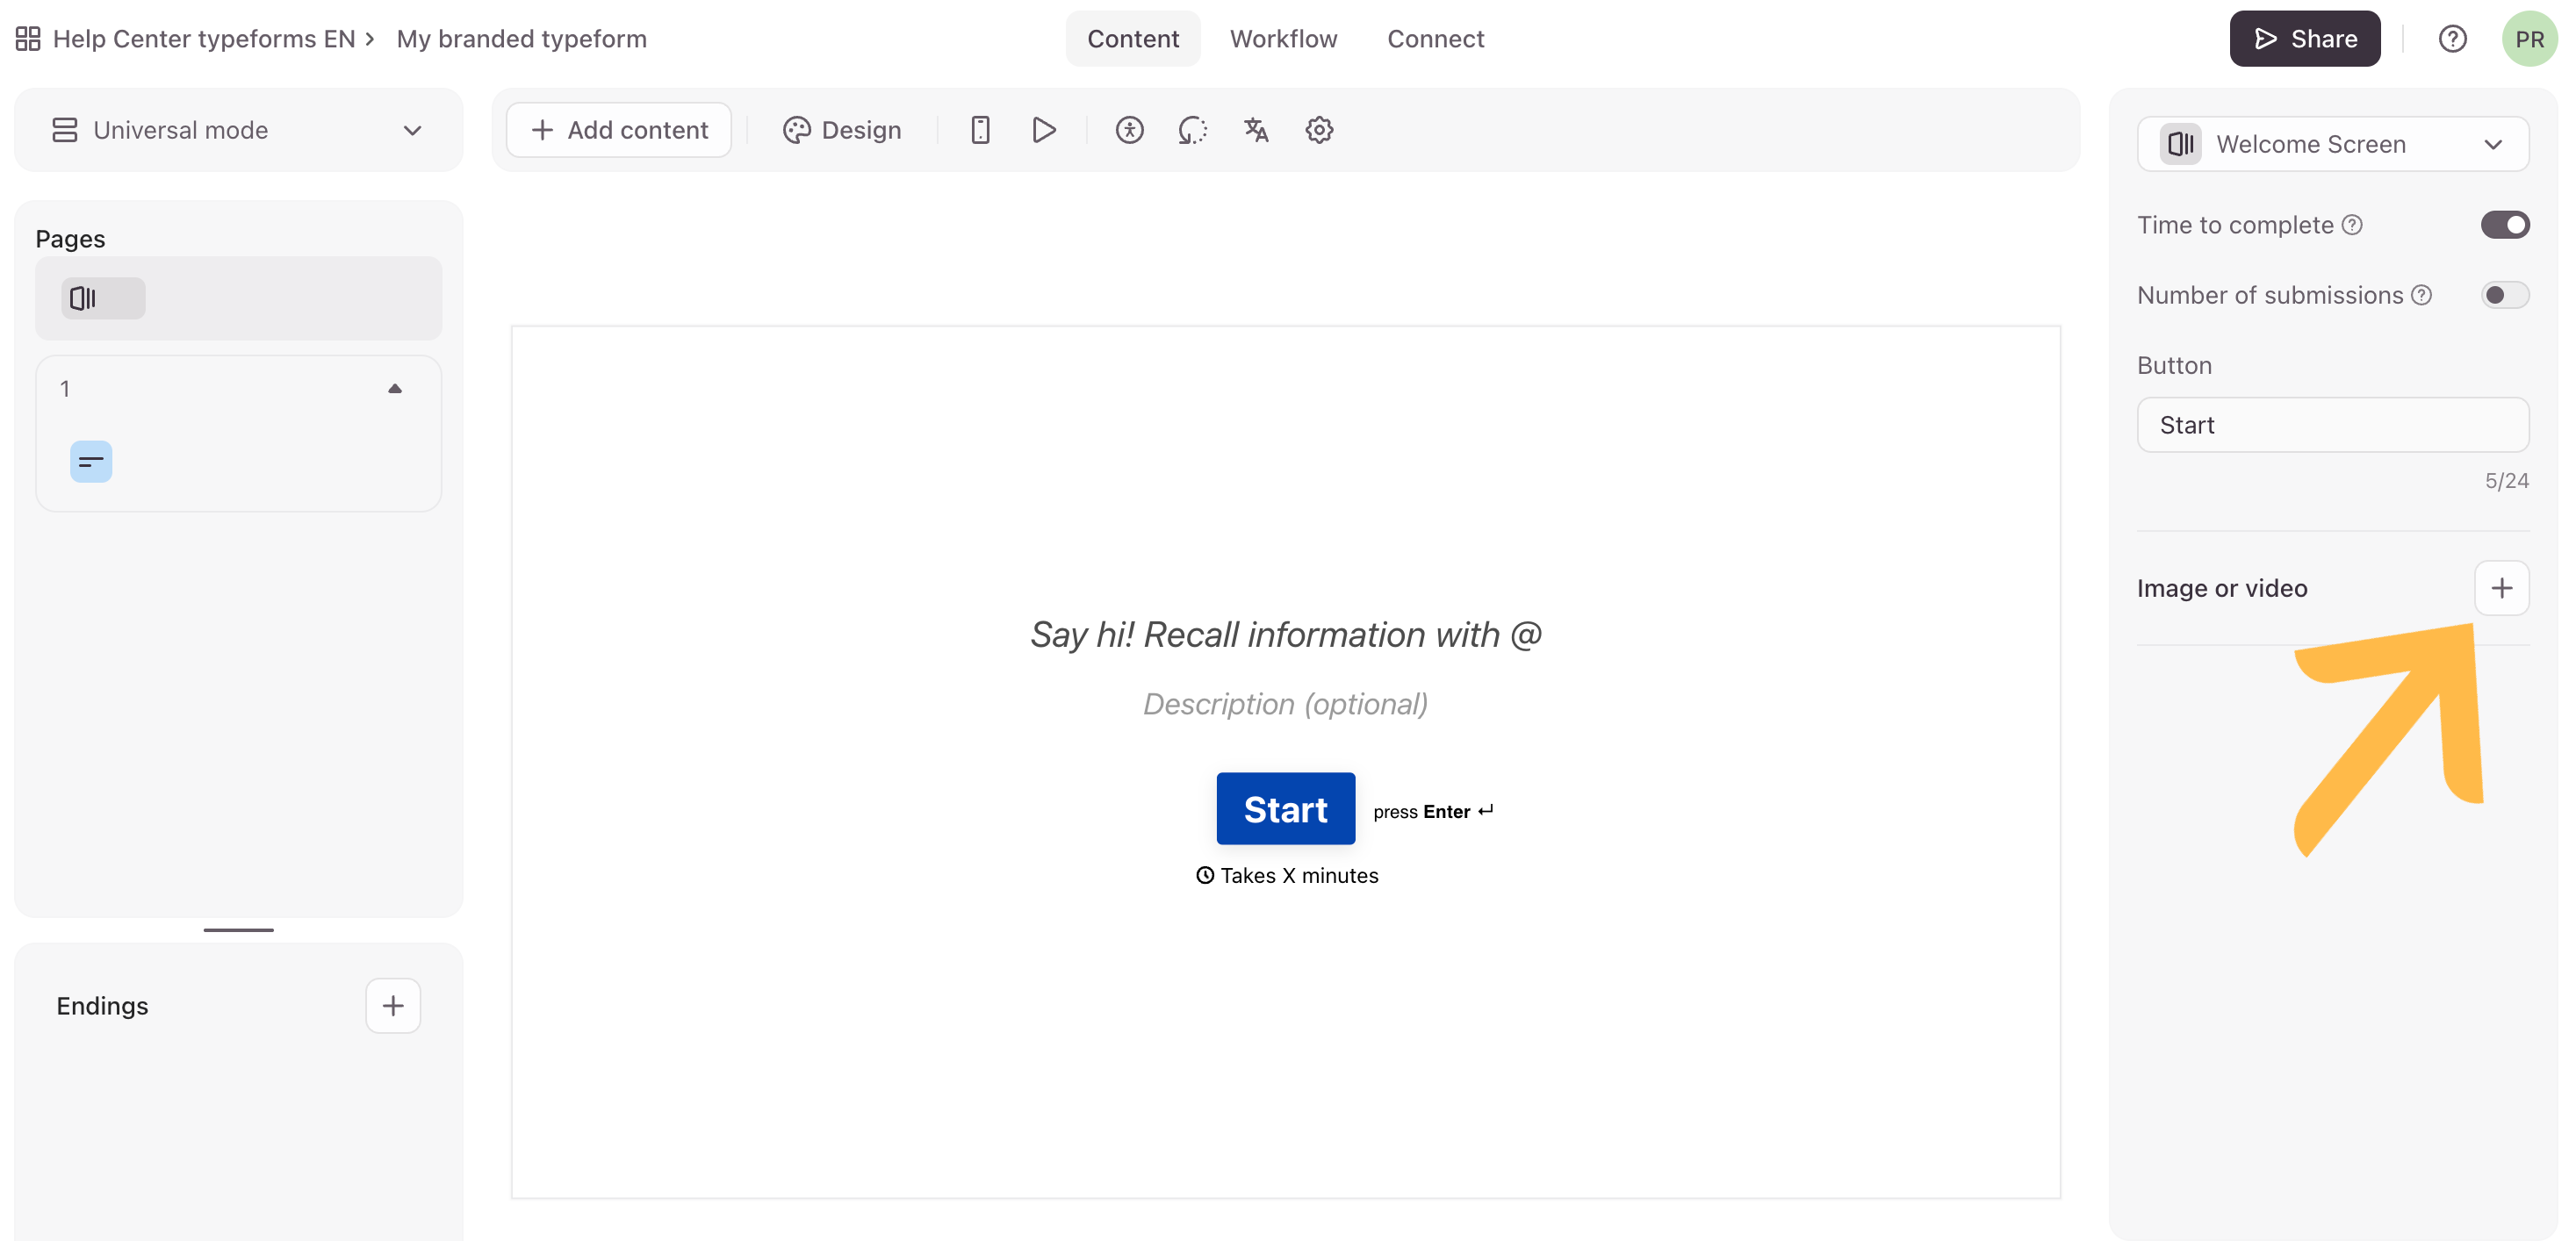This screenshot has height=1241, width=2576.
Task: Click the Add content button
Action: (619, 130)
